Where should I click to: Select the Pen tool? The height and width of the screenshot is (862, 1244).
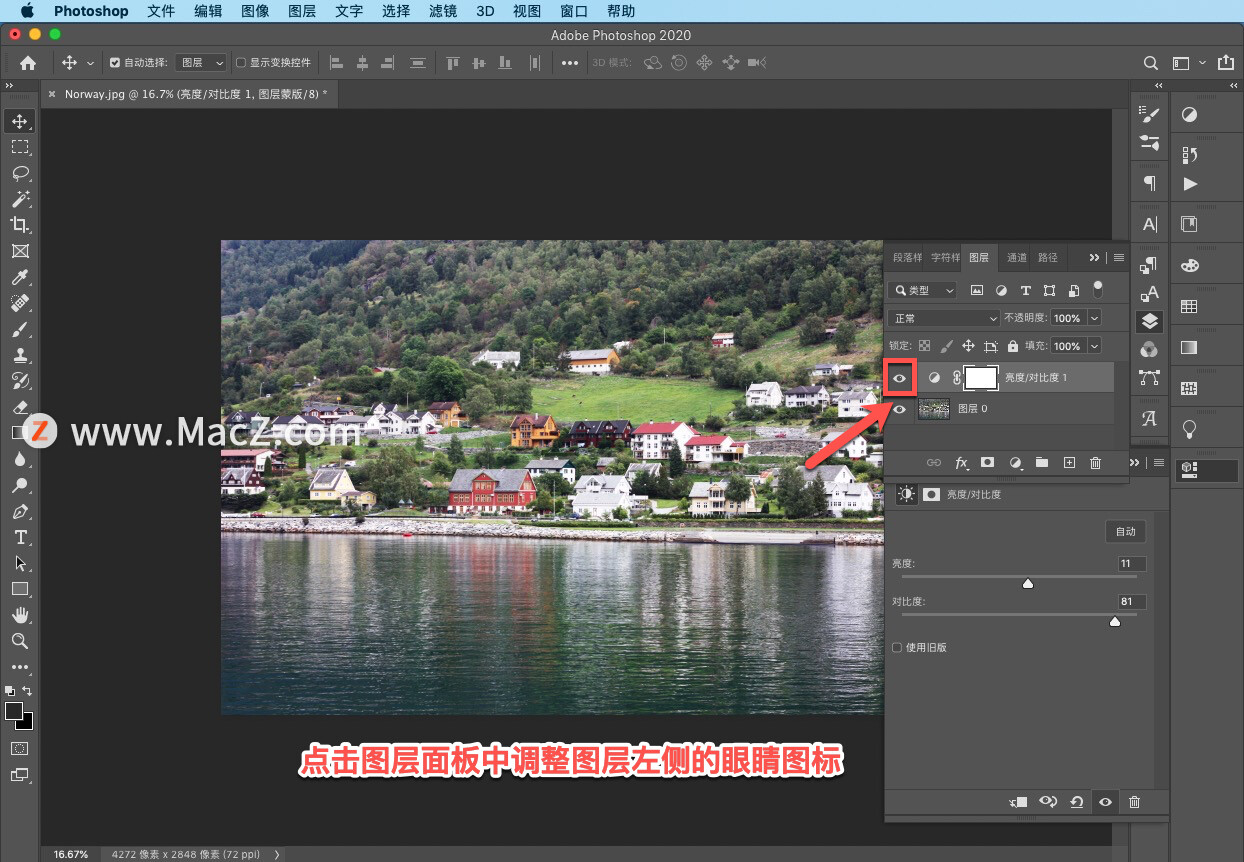(20, 511)
